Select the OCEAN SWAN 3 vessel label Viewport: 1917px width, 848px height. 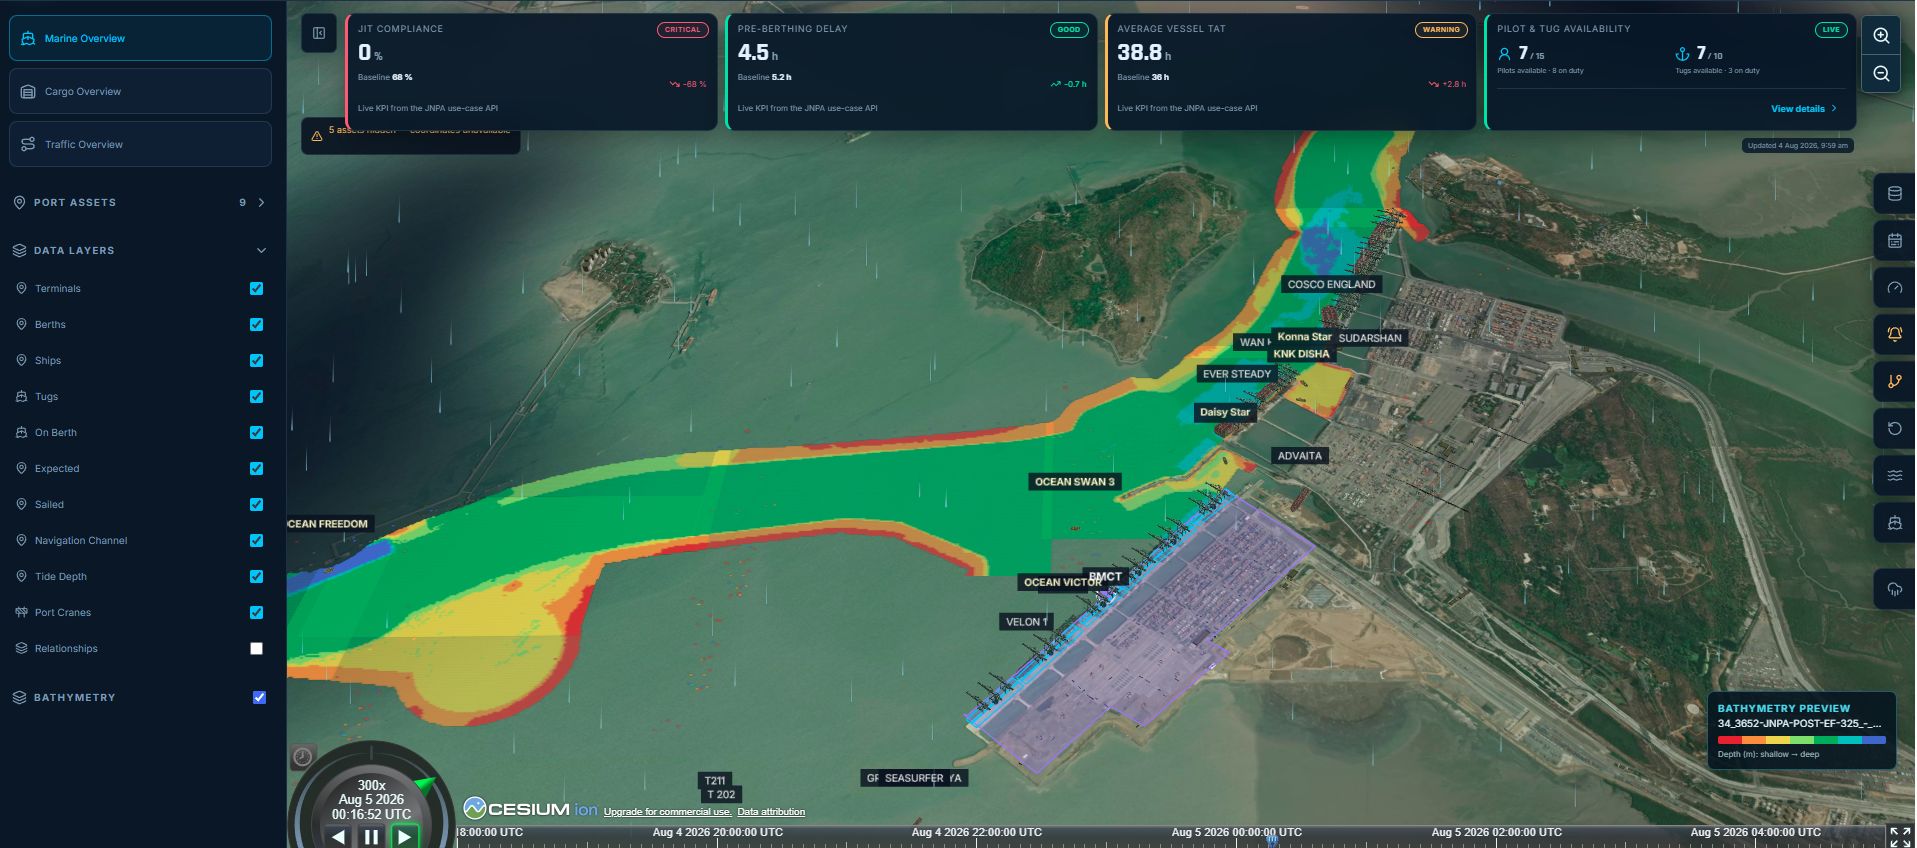[1074, 482]
